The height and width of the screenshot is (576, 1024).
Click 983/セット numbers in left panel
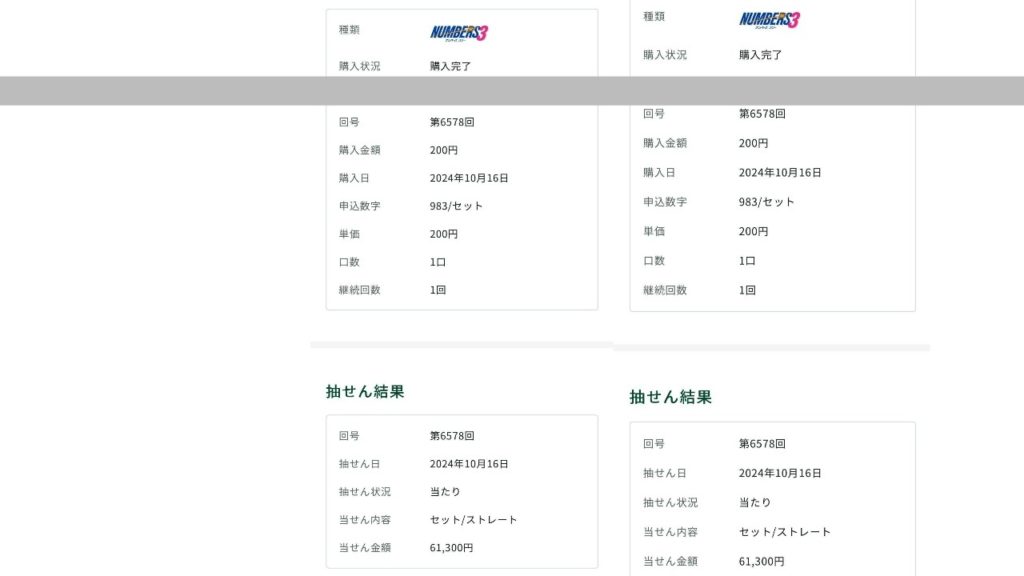coord(456,206)
